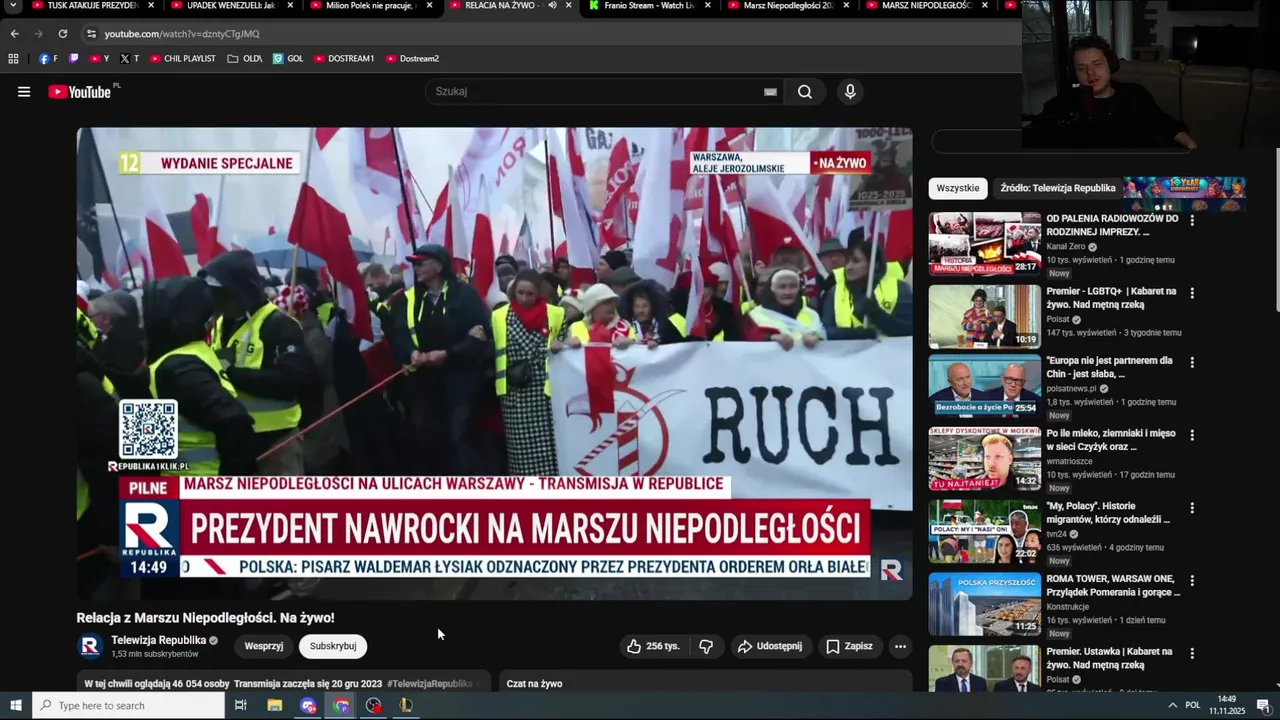Open on-screen keyboard icon in search box

pos(770,92)
